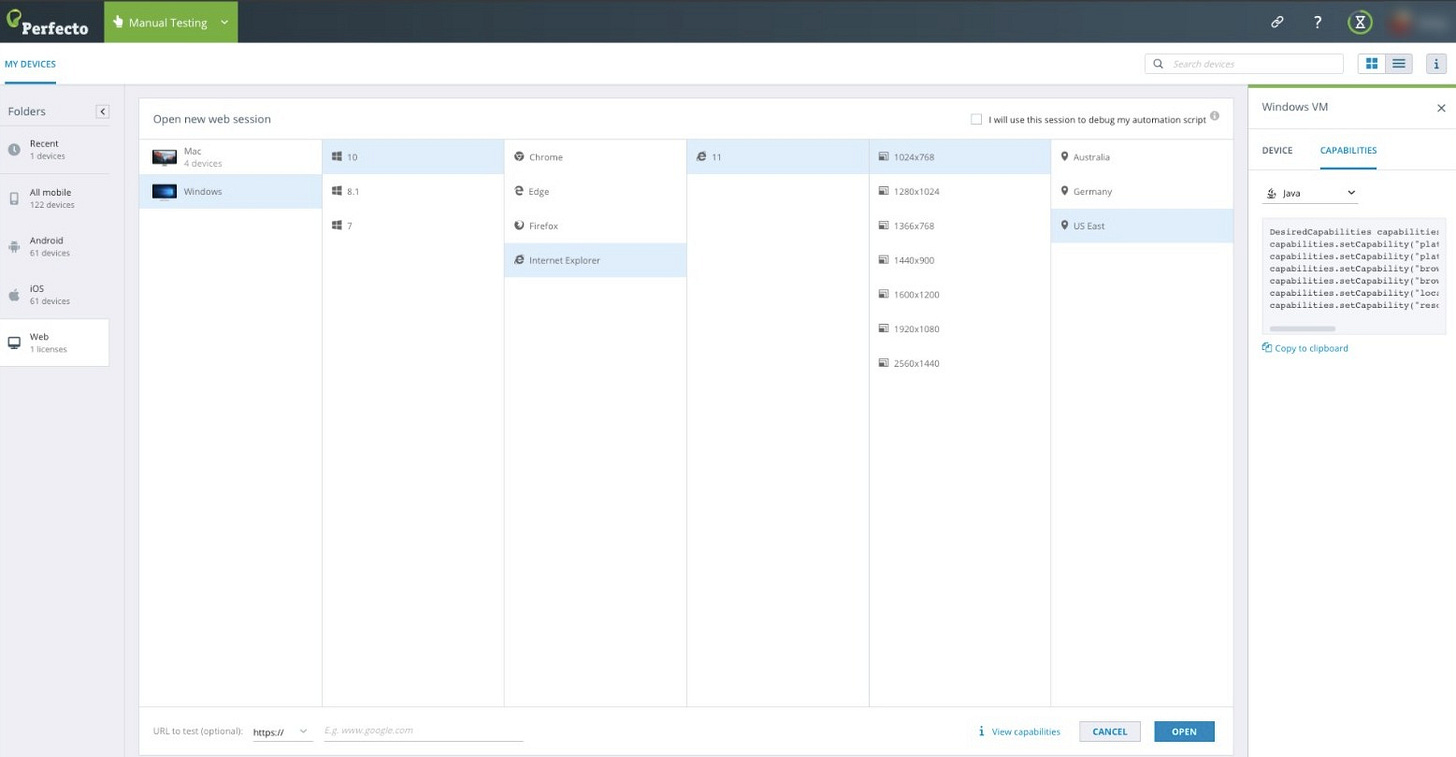
Task: Click the Germany location pin icon
Action: click(1064, 190)
